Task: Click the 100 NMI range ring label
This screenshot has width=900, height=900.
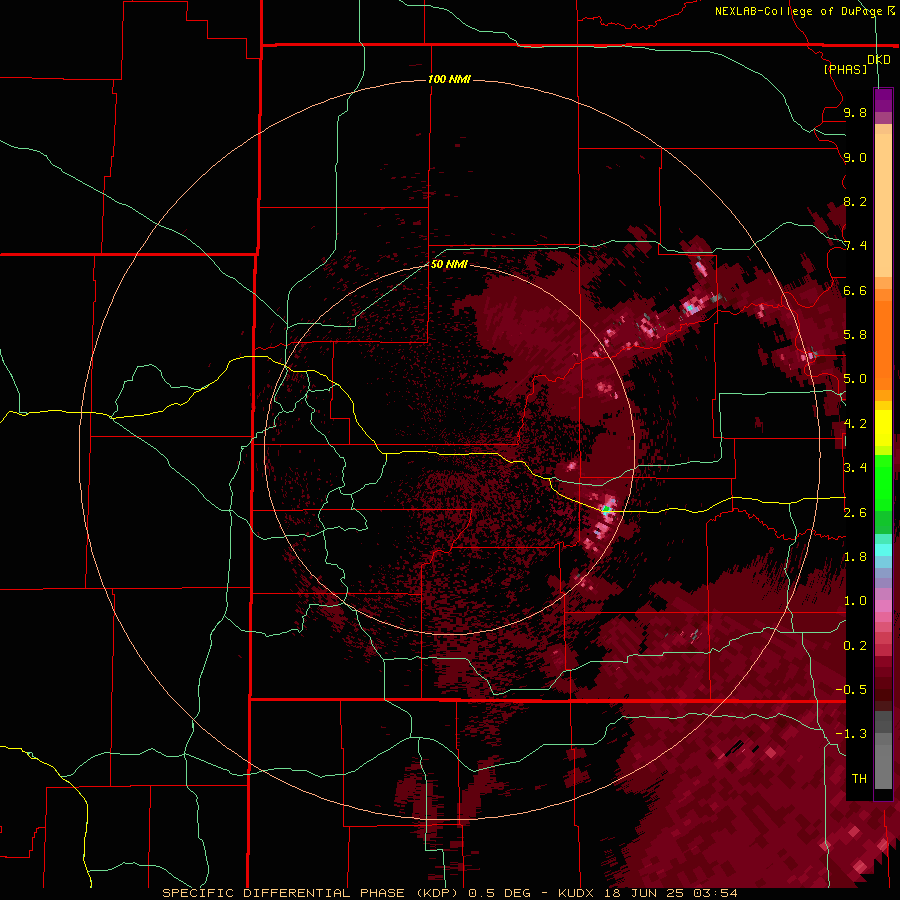Action: 449,79
